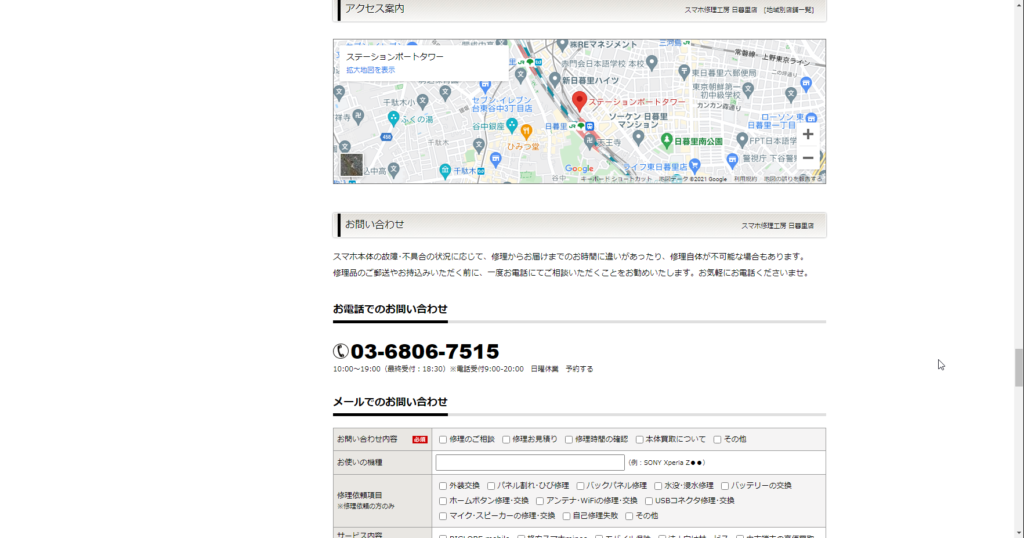Open 拡大地図を表示 link
The width and height of the screenshot is (1024, 538).
pos(370,70)
